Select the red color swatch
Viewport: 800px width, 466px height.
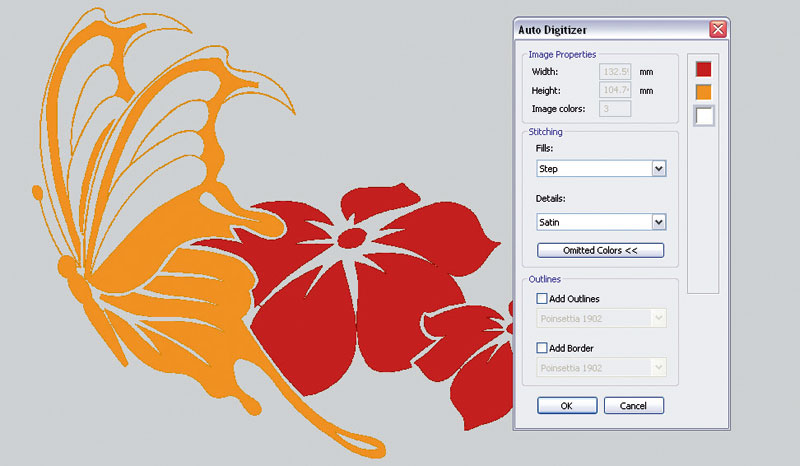(704, 69)
